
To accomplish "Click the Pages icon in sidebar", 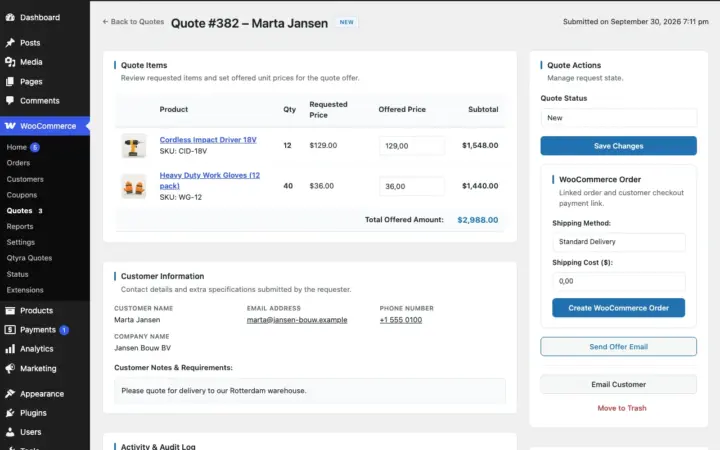I will pyautogui.click(x=10, y=82).
